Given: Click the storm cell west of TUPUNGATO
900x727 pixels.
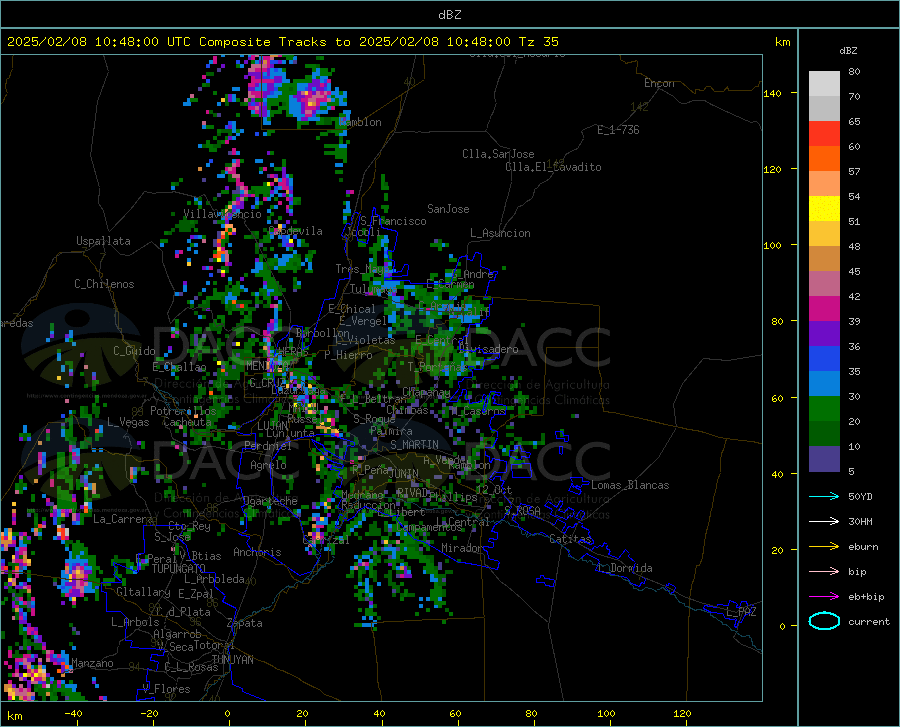Looking at the screenshot, I should pos(77,576).
